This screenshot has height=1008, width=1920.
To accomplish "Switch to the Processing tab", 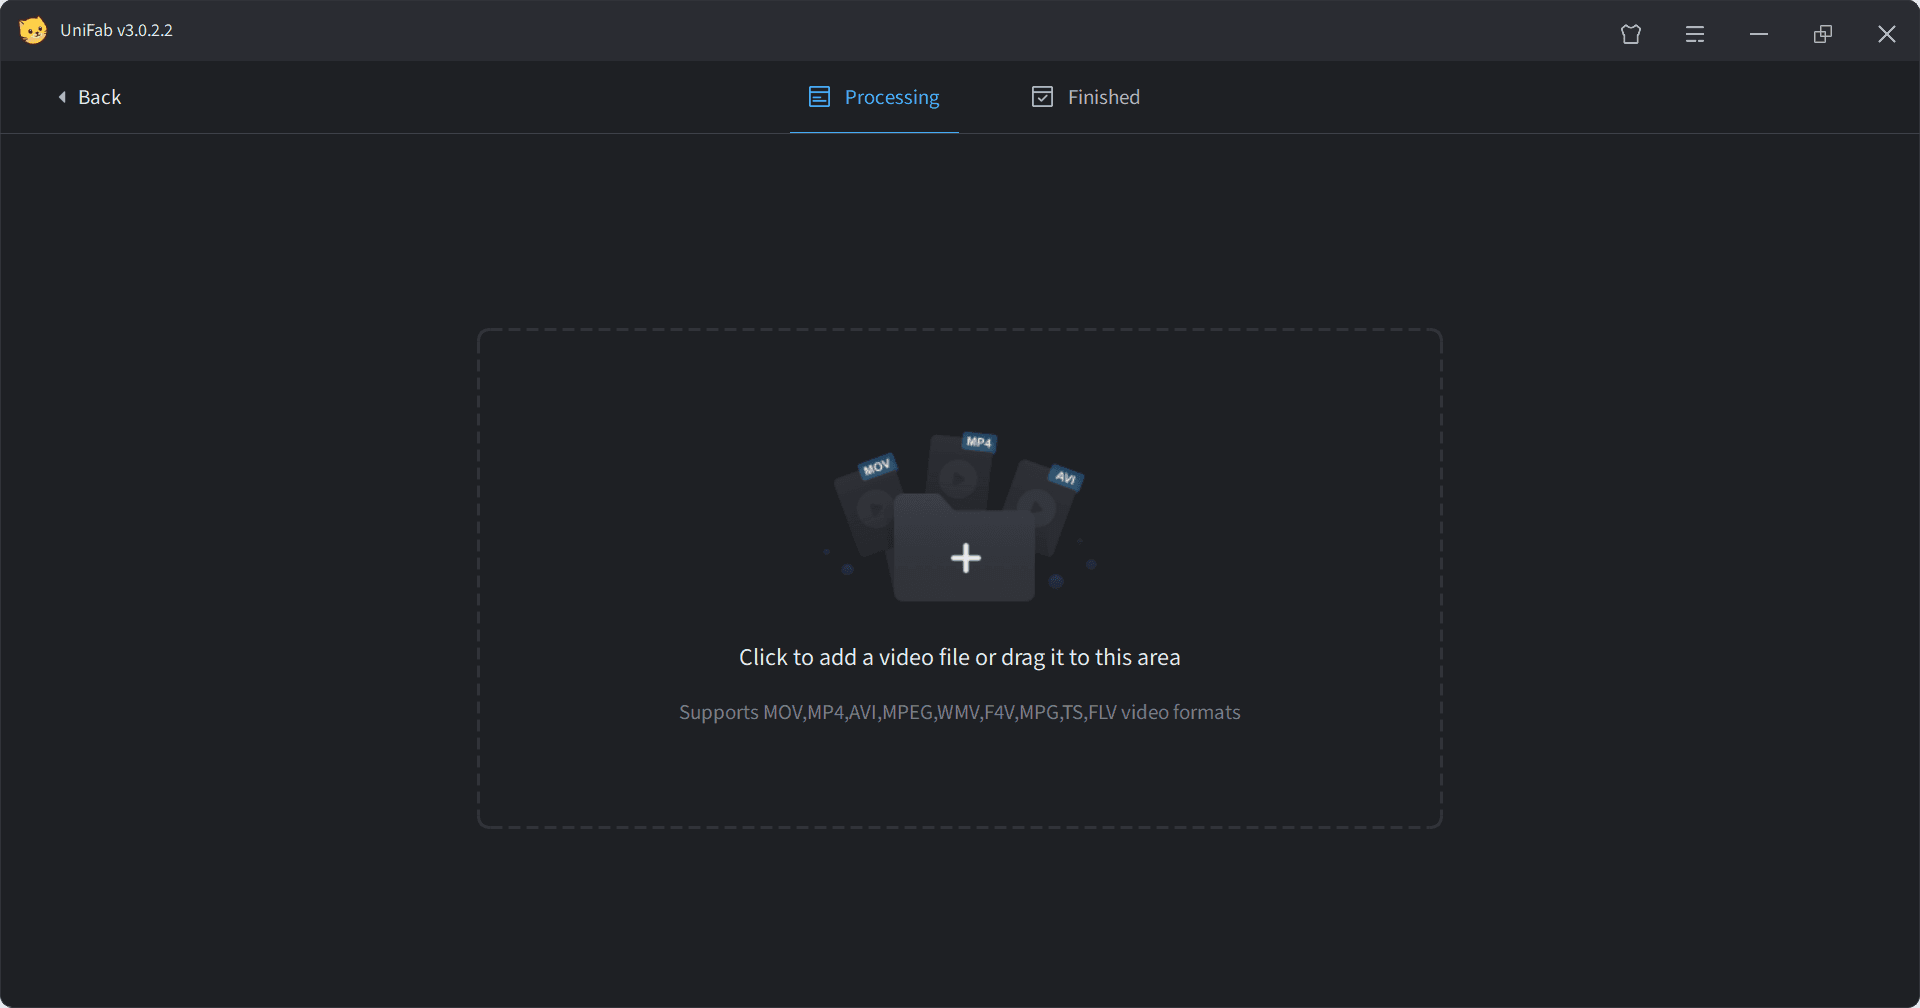I will click(874, 97).
